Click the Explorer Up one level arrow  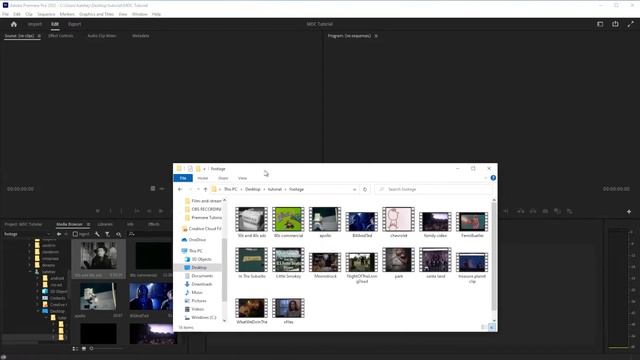205,189
